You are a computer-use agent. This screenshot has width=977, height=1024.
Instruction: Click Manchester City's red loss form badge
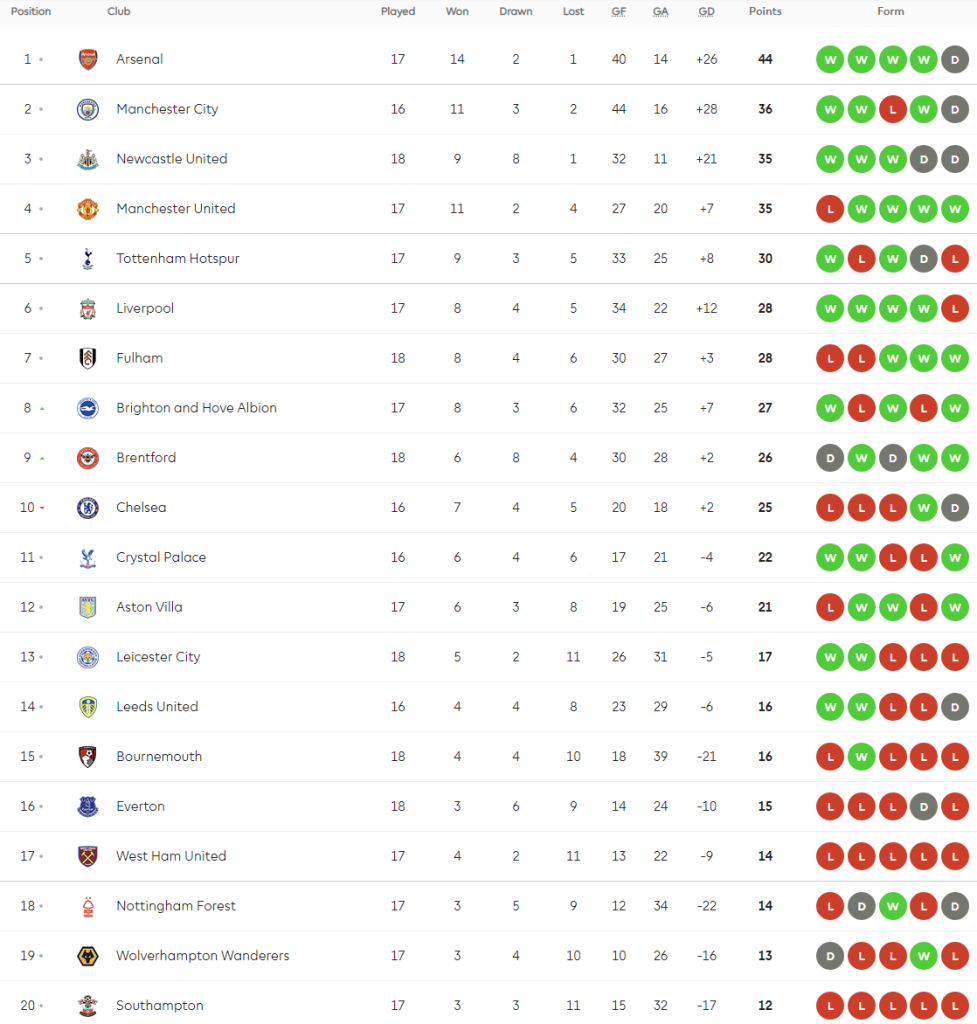pos(892,109)
